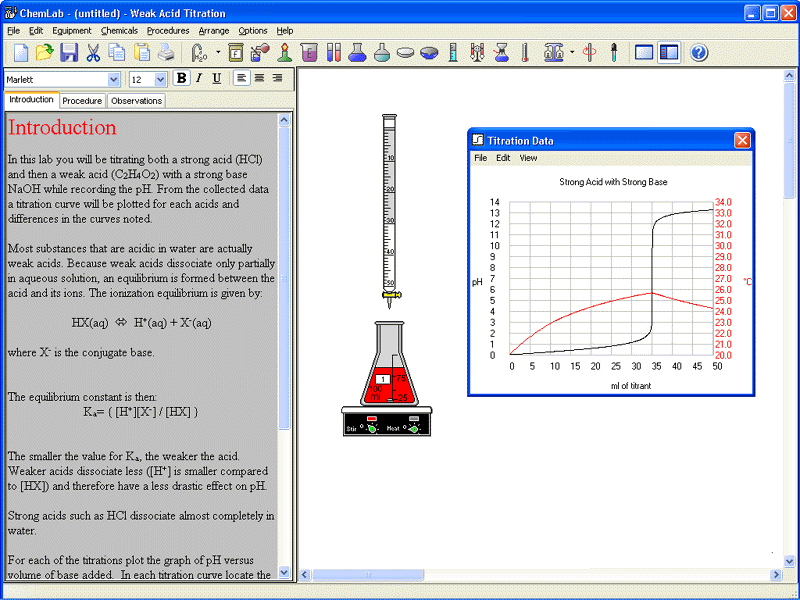Click the burette stand icon

point(478,53)
